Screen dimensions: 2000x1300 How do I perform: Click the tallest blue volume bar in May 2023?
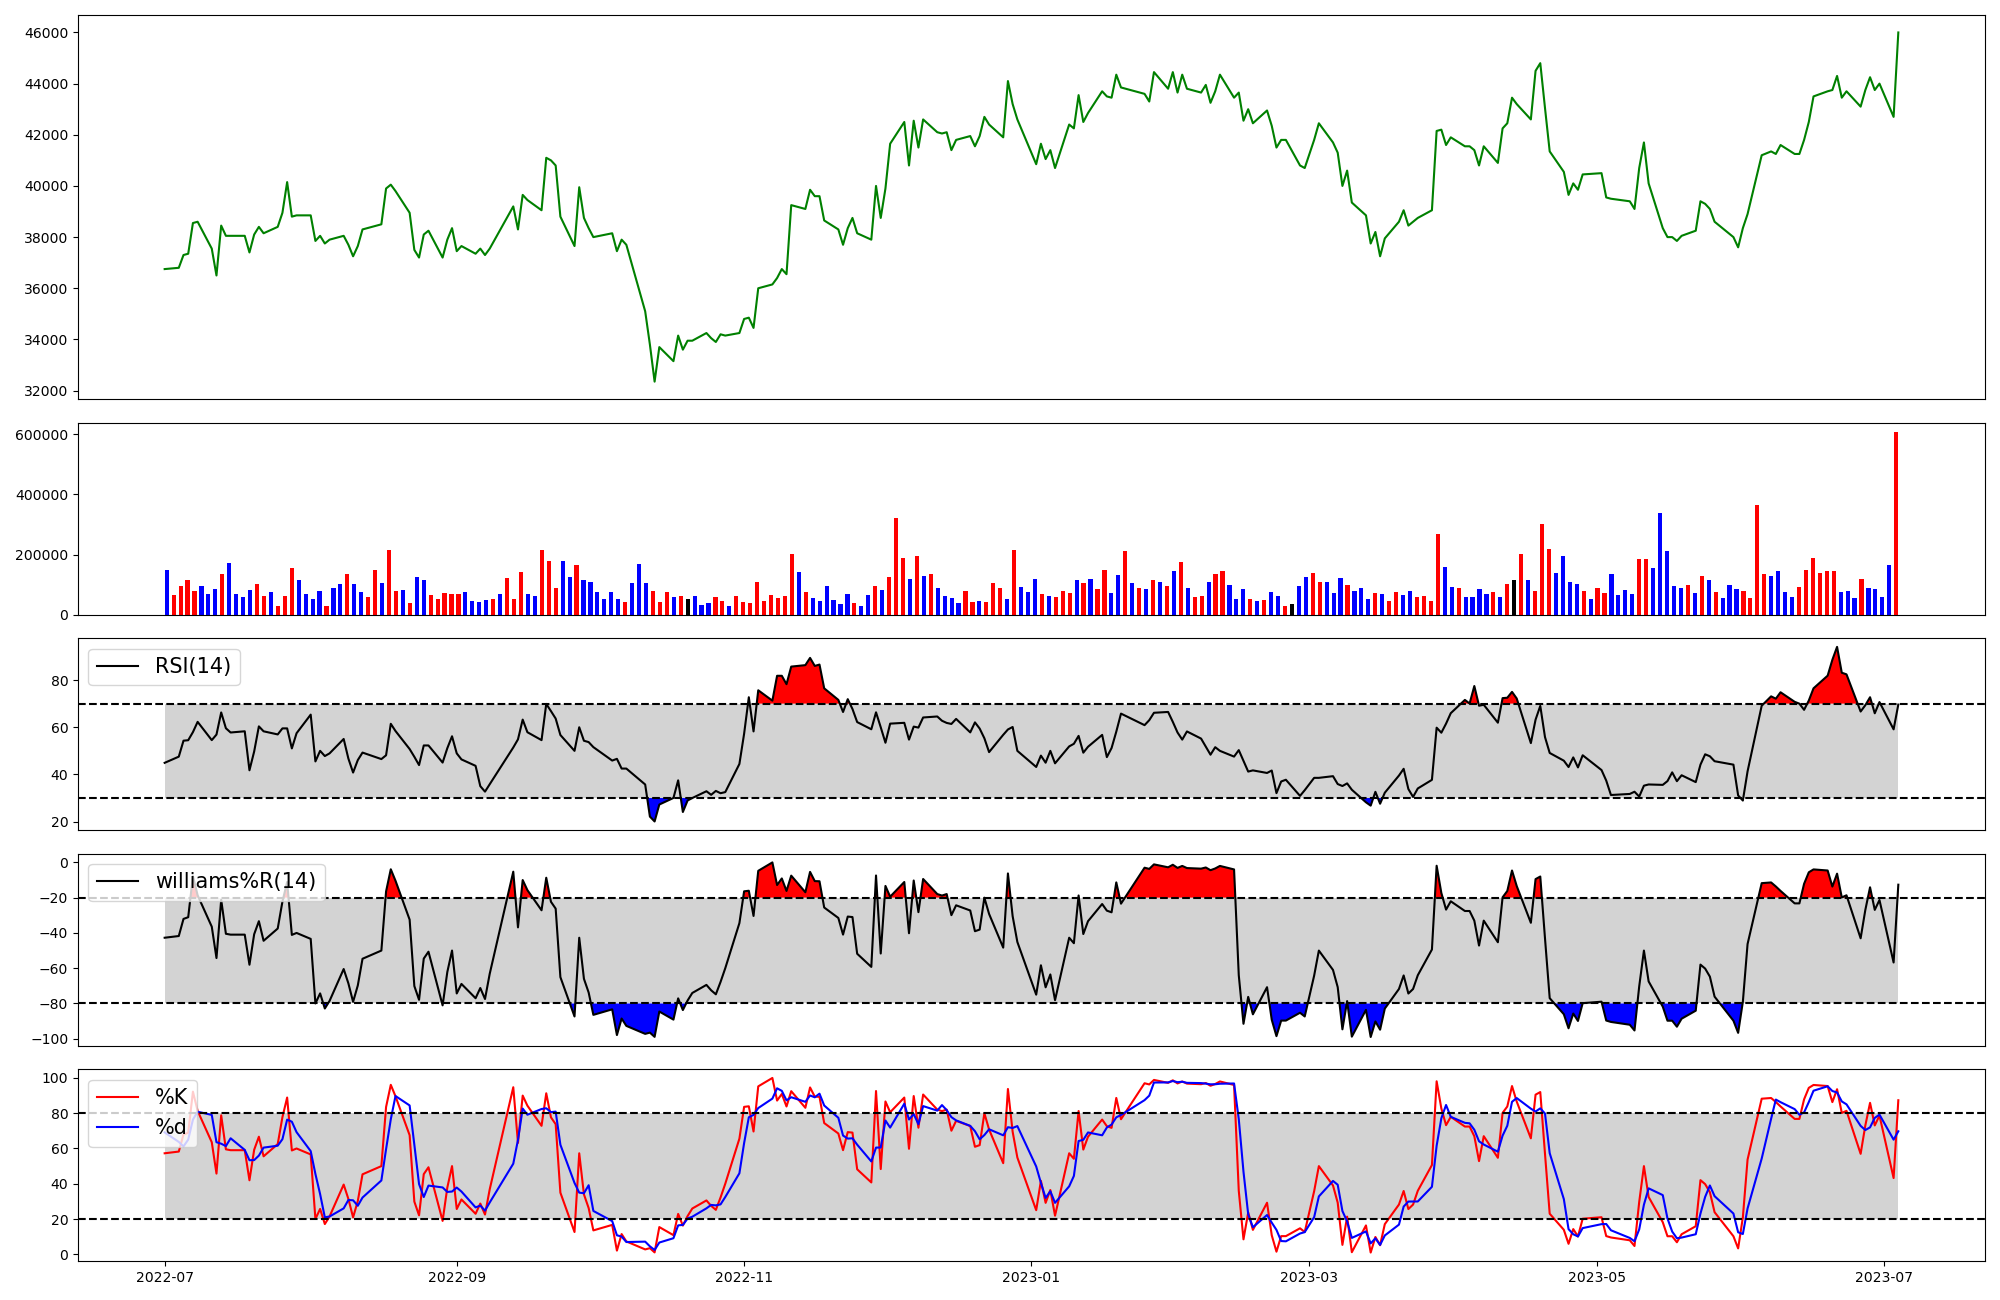pos(1660,564)
